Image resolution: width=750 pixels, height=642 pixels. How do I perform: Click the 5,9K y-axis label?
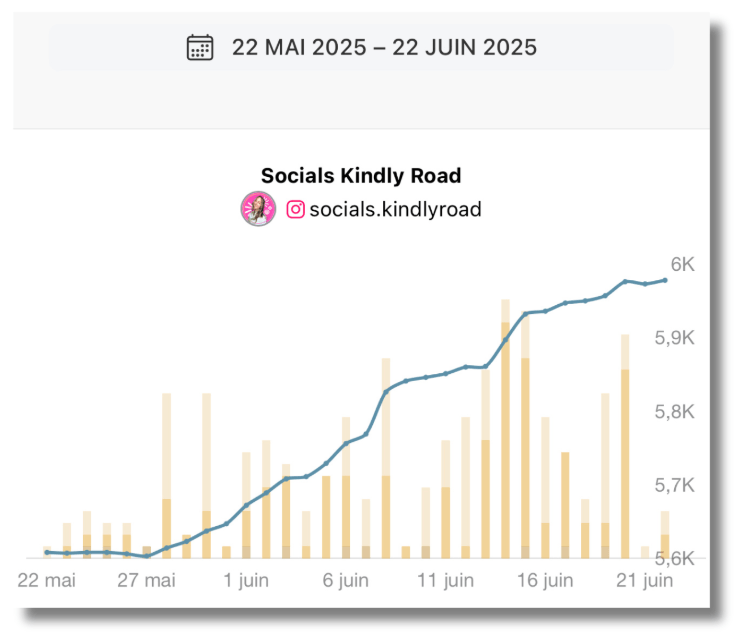pyautogui.click(x=674, y=338)
